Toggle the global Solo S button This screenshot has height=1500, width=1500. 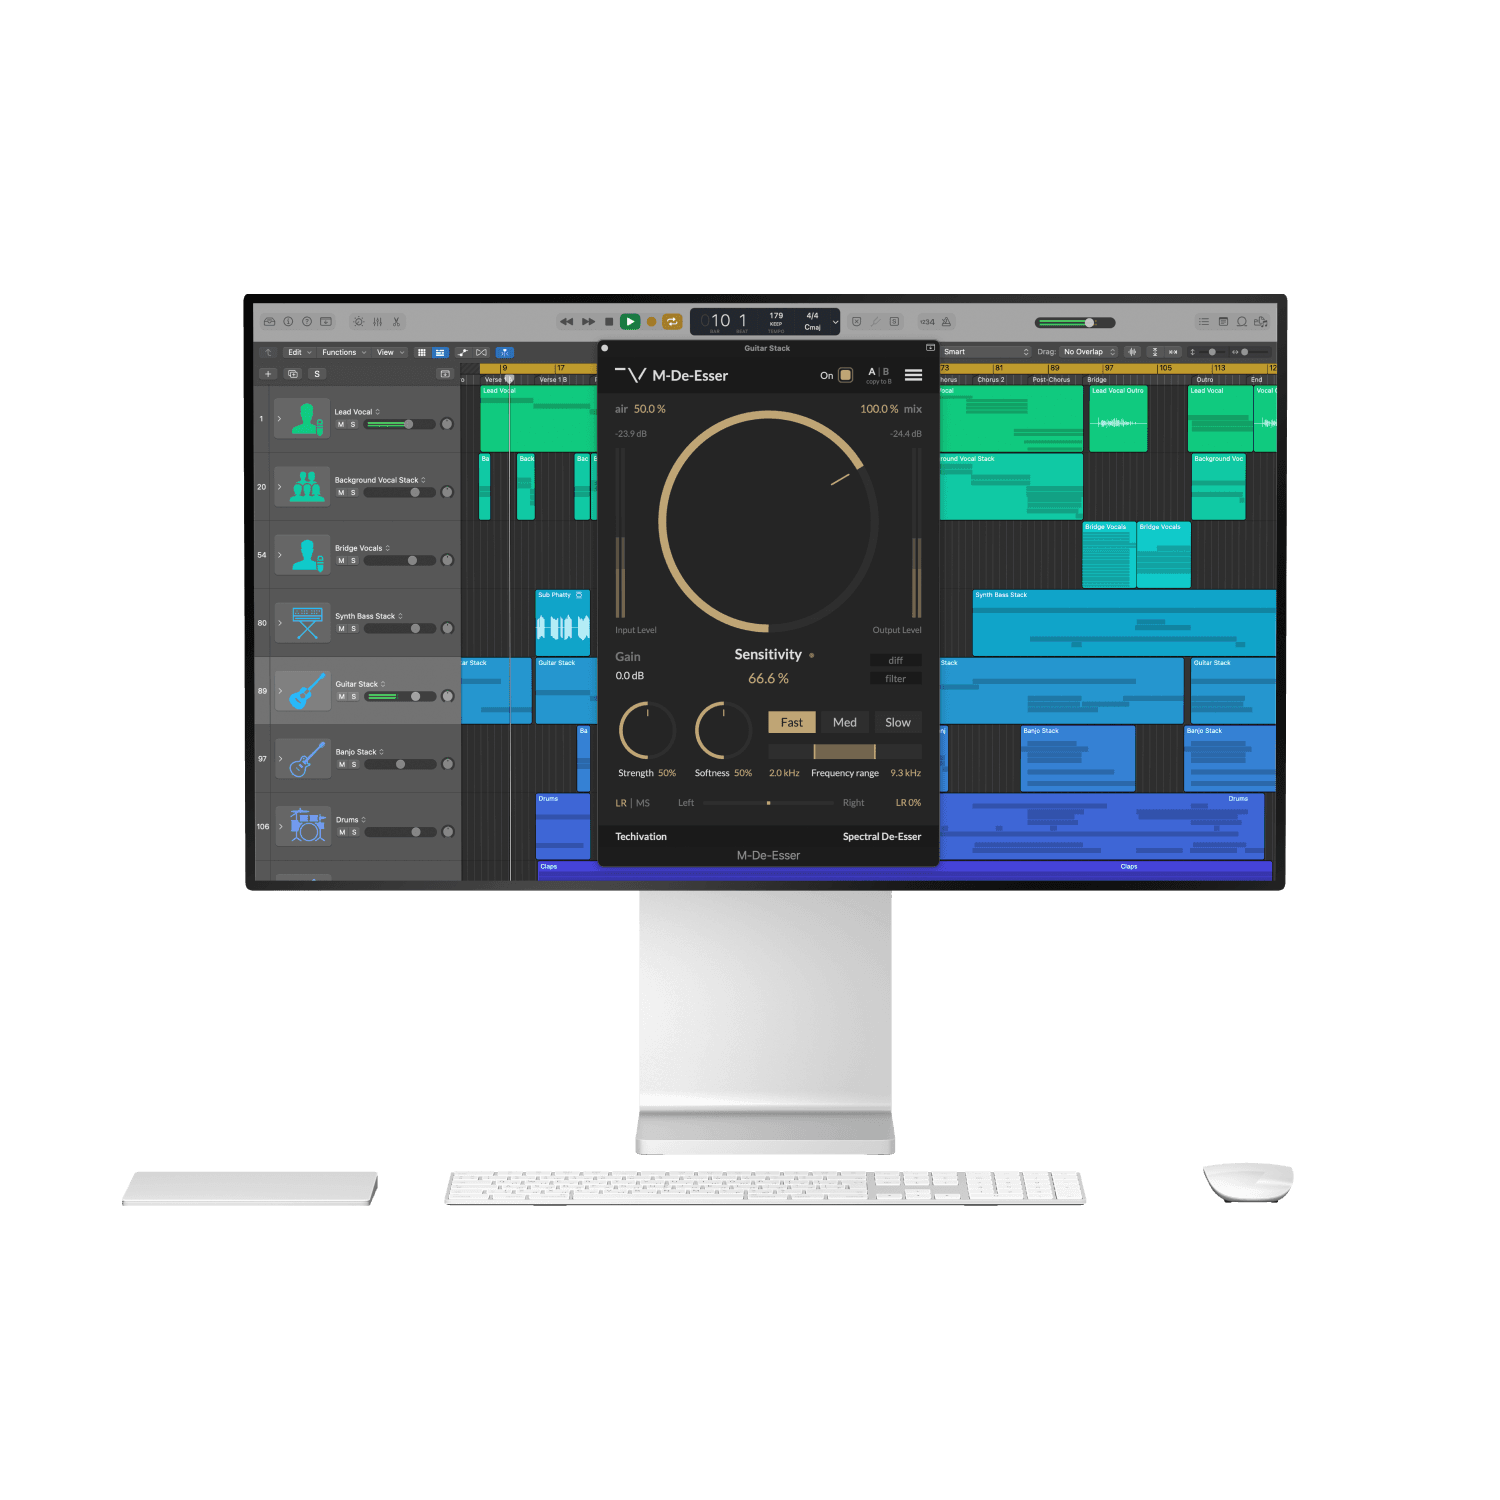tap(317, 374)
